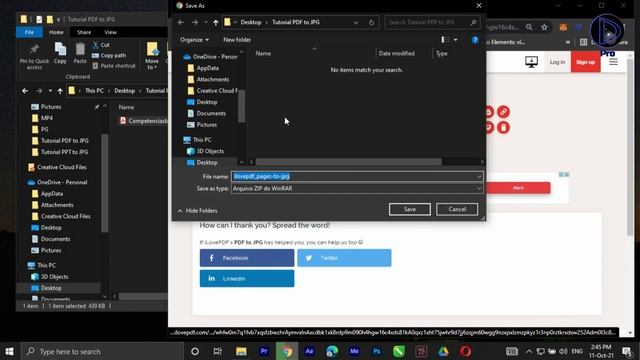
Task: Share on Facebook button
Action: [247, 258]
